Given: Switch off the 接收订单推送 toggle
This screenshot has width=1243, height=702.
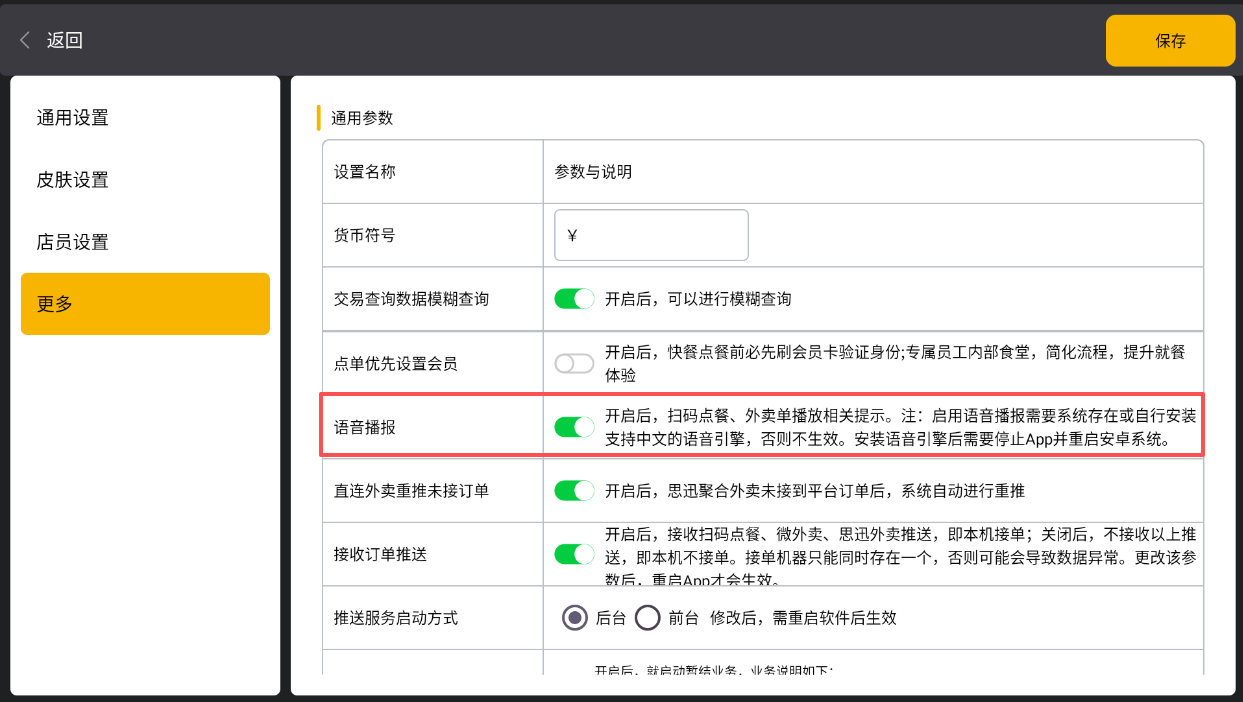Looking at the screenshot, I should 575,554.
